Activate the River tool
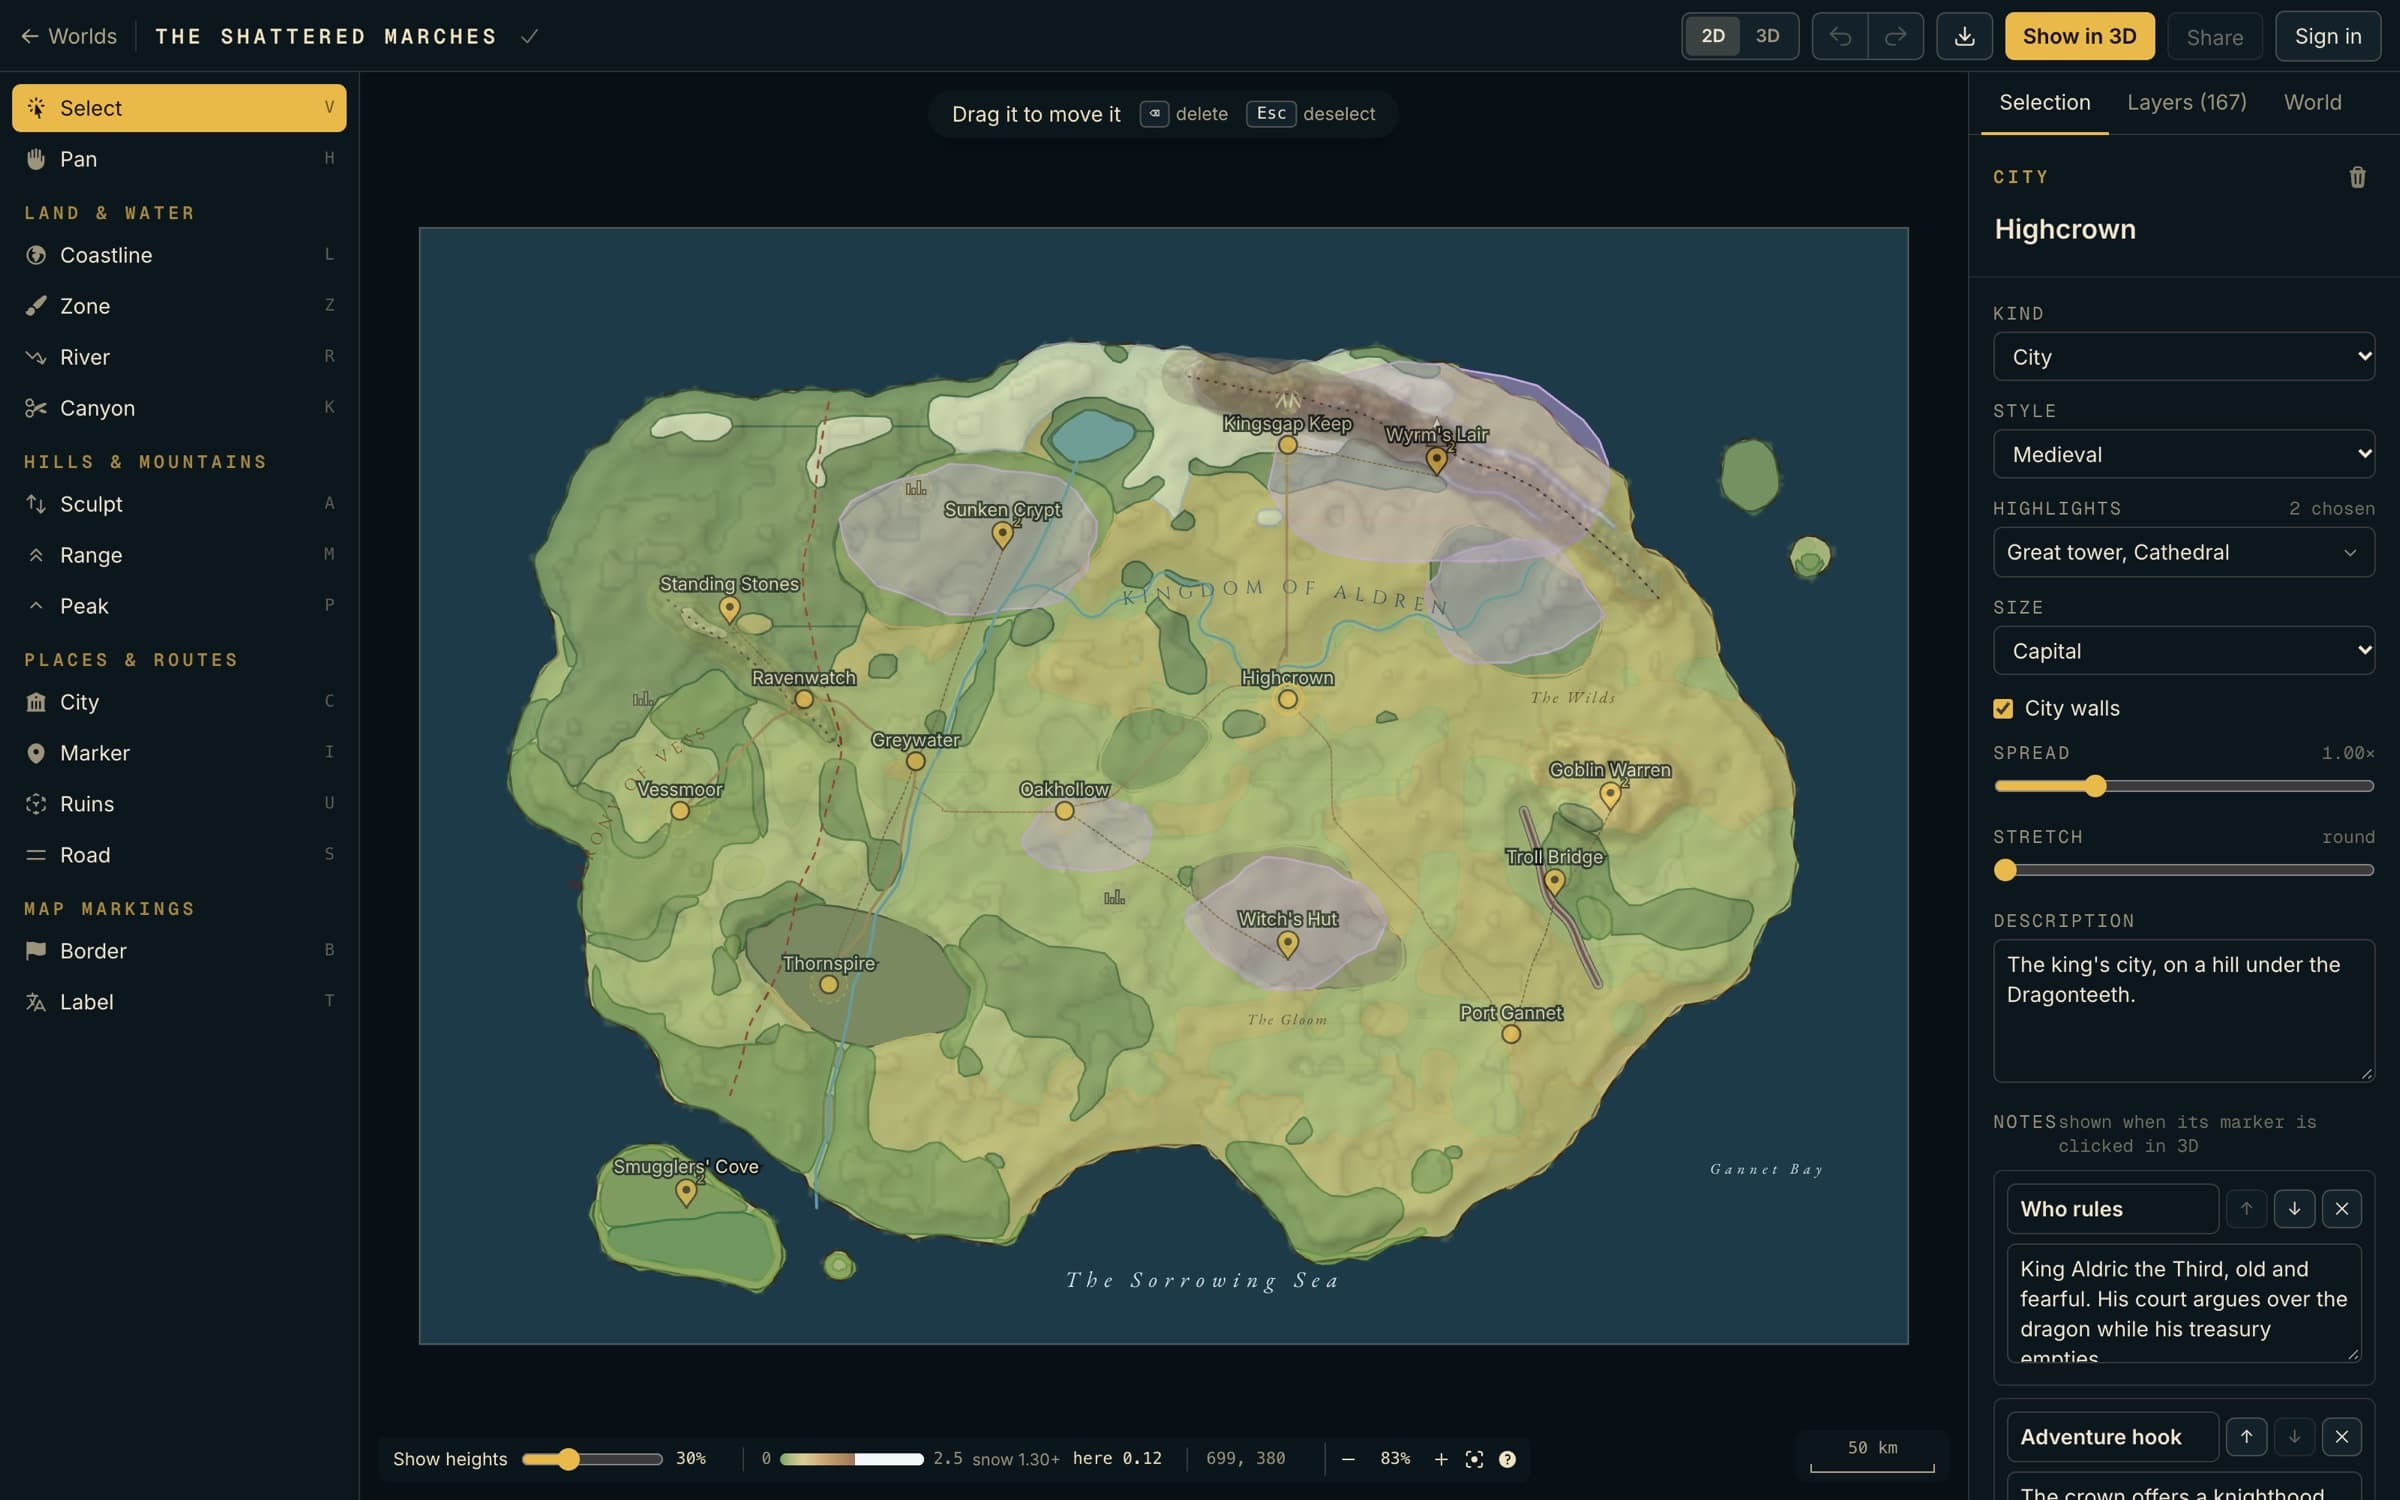The height and width of the screenshot is (1500, 2400). tap(179, 357)
